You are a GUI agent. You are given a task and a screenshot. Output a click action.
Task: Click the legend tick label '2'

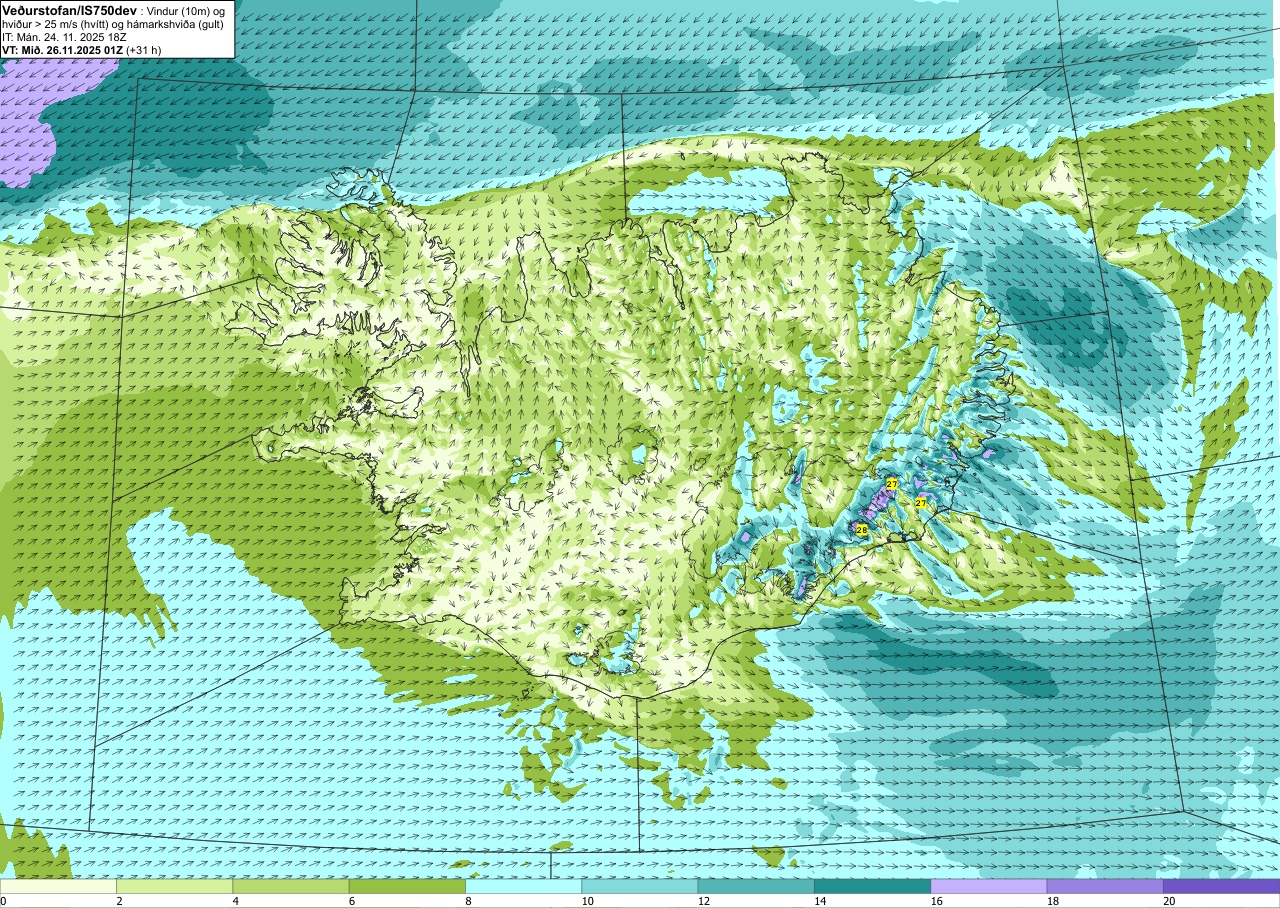119,901
